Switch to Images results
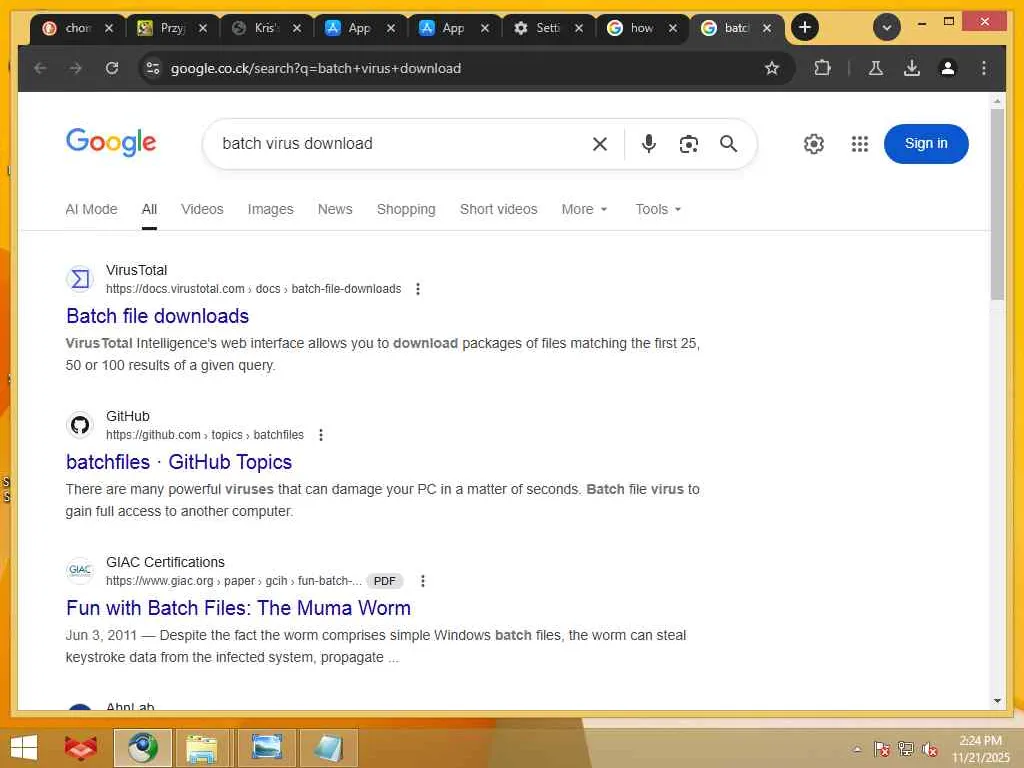Viewport: 1024px width, 768px height. (270, 209)
